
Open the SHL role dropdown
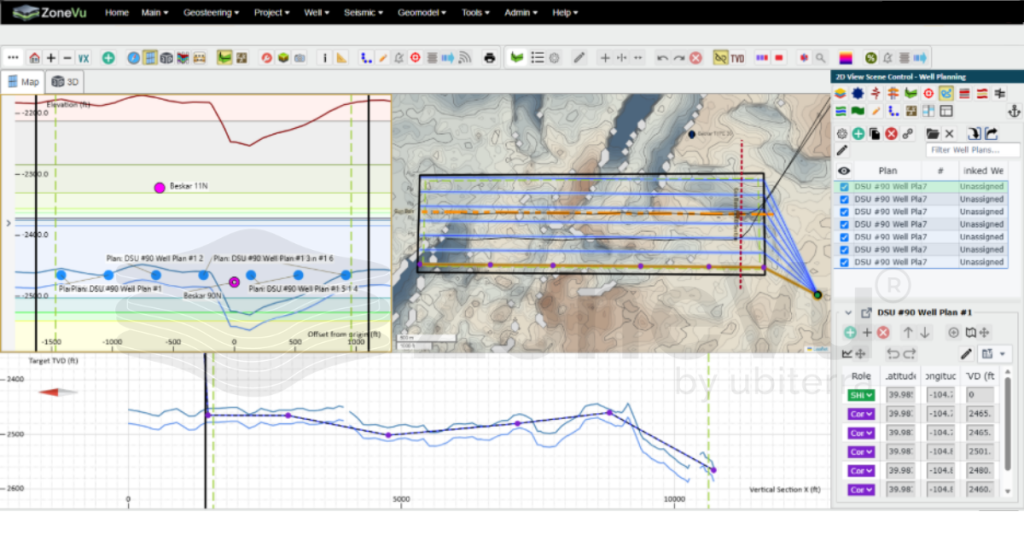pos(861,395)
